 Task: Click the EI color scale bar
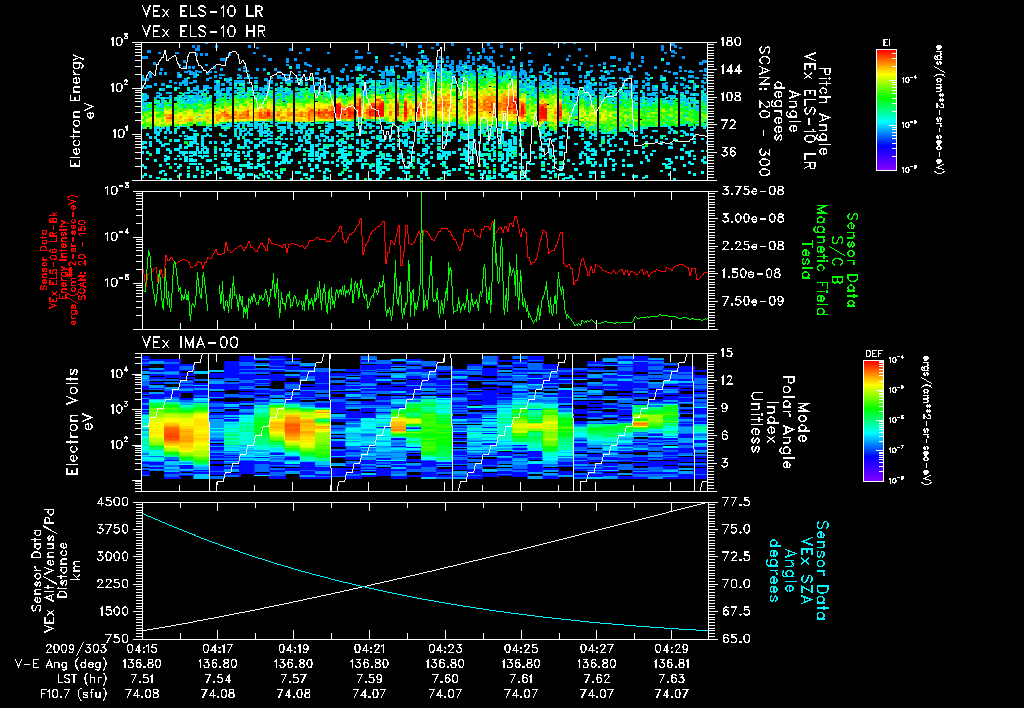tap(886, 109)
